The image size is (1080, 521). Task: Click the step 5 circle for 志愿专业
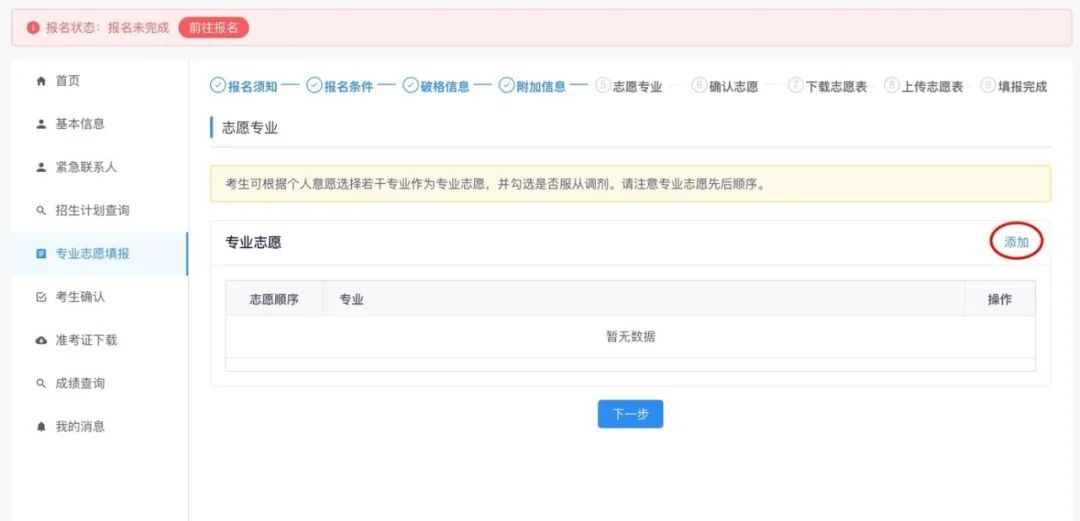click(x=603, y=85)
